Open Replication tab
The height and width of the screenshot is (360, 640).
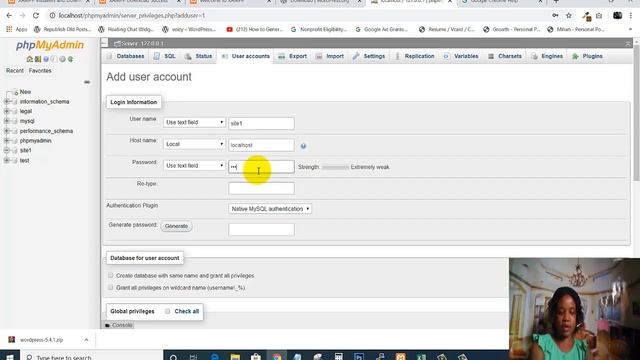point(414,56)
